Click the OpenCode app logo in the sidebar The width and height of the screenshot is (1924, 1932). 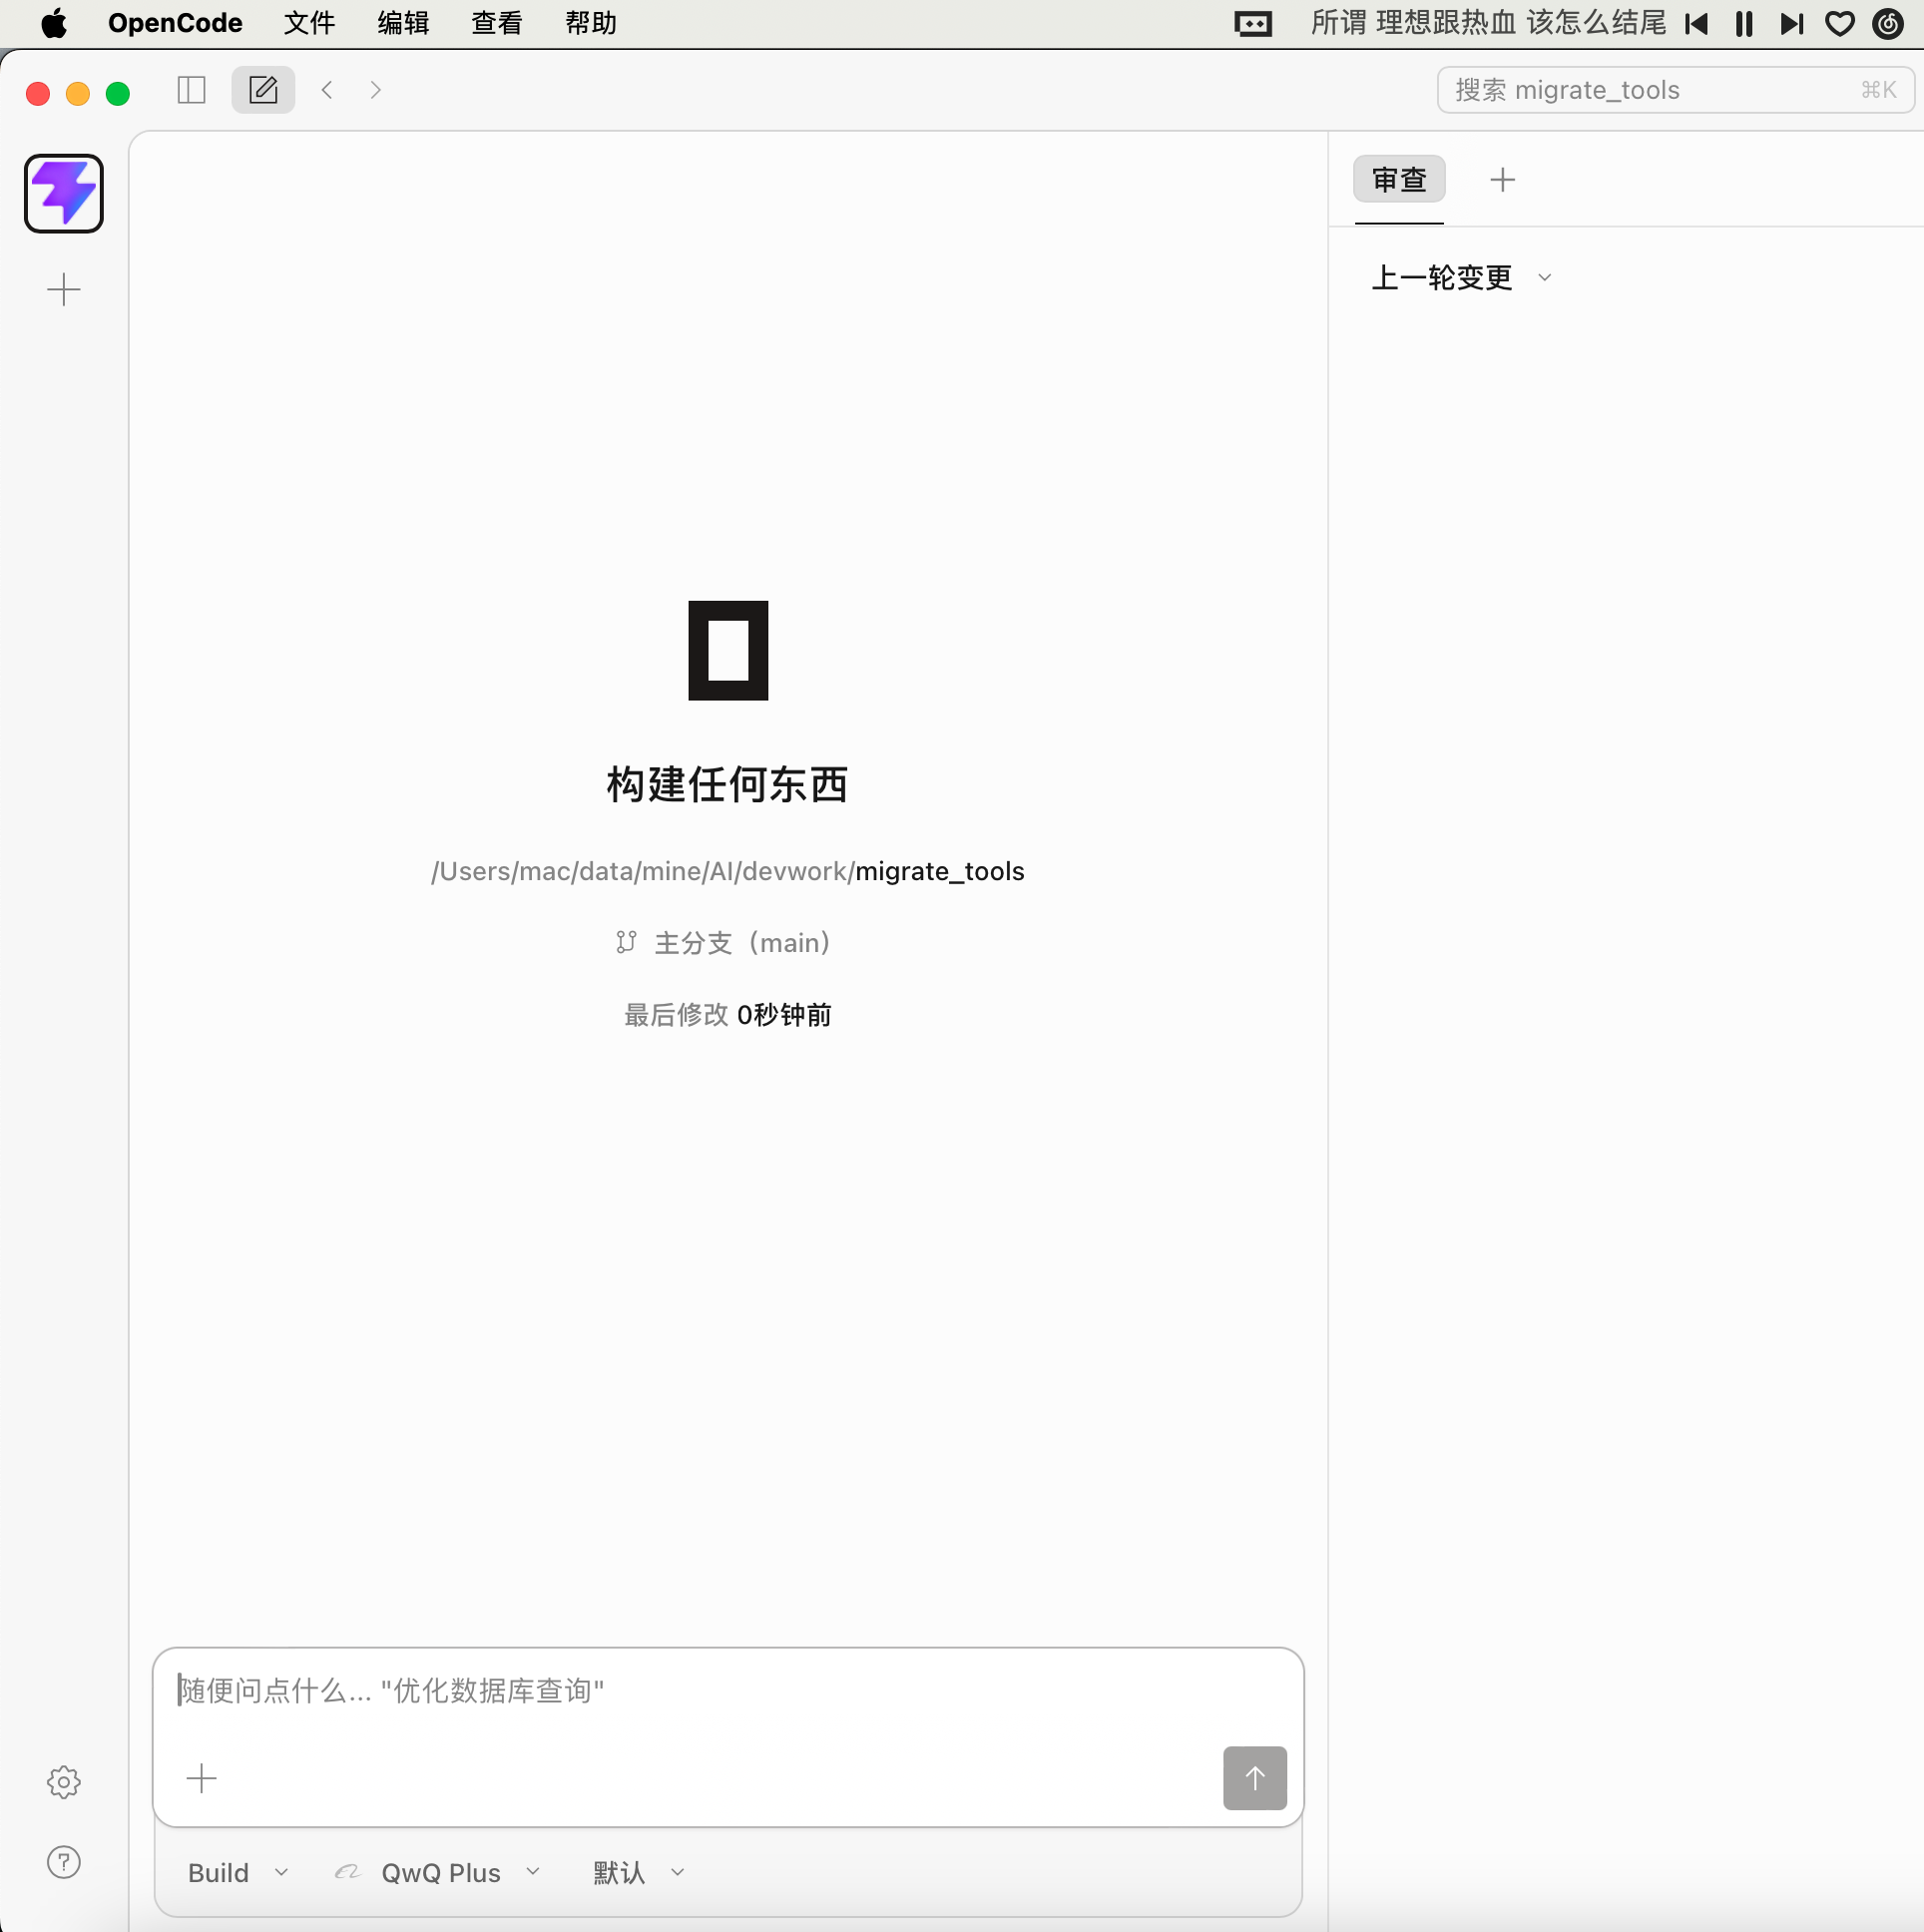(63, 193)
